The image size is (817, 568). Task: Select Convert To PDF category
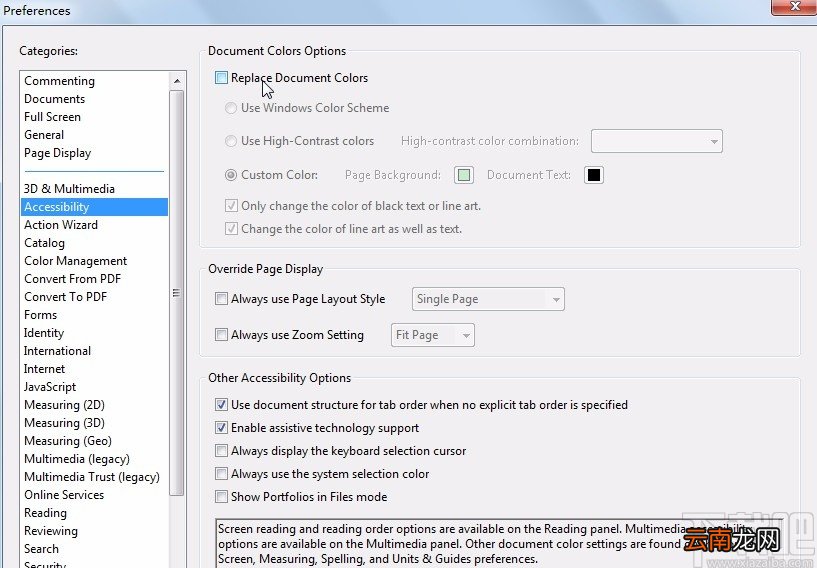pyautogui.click(x=65, y=297)
